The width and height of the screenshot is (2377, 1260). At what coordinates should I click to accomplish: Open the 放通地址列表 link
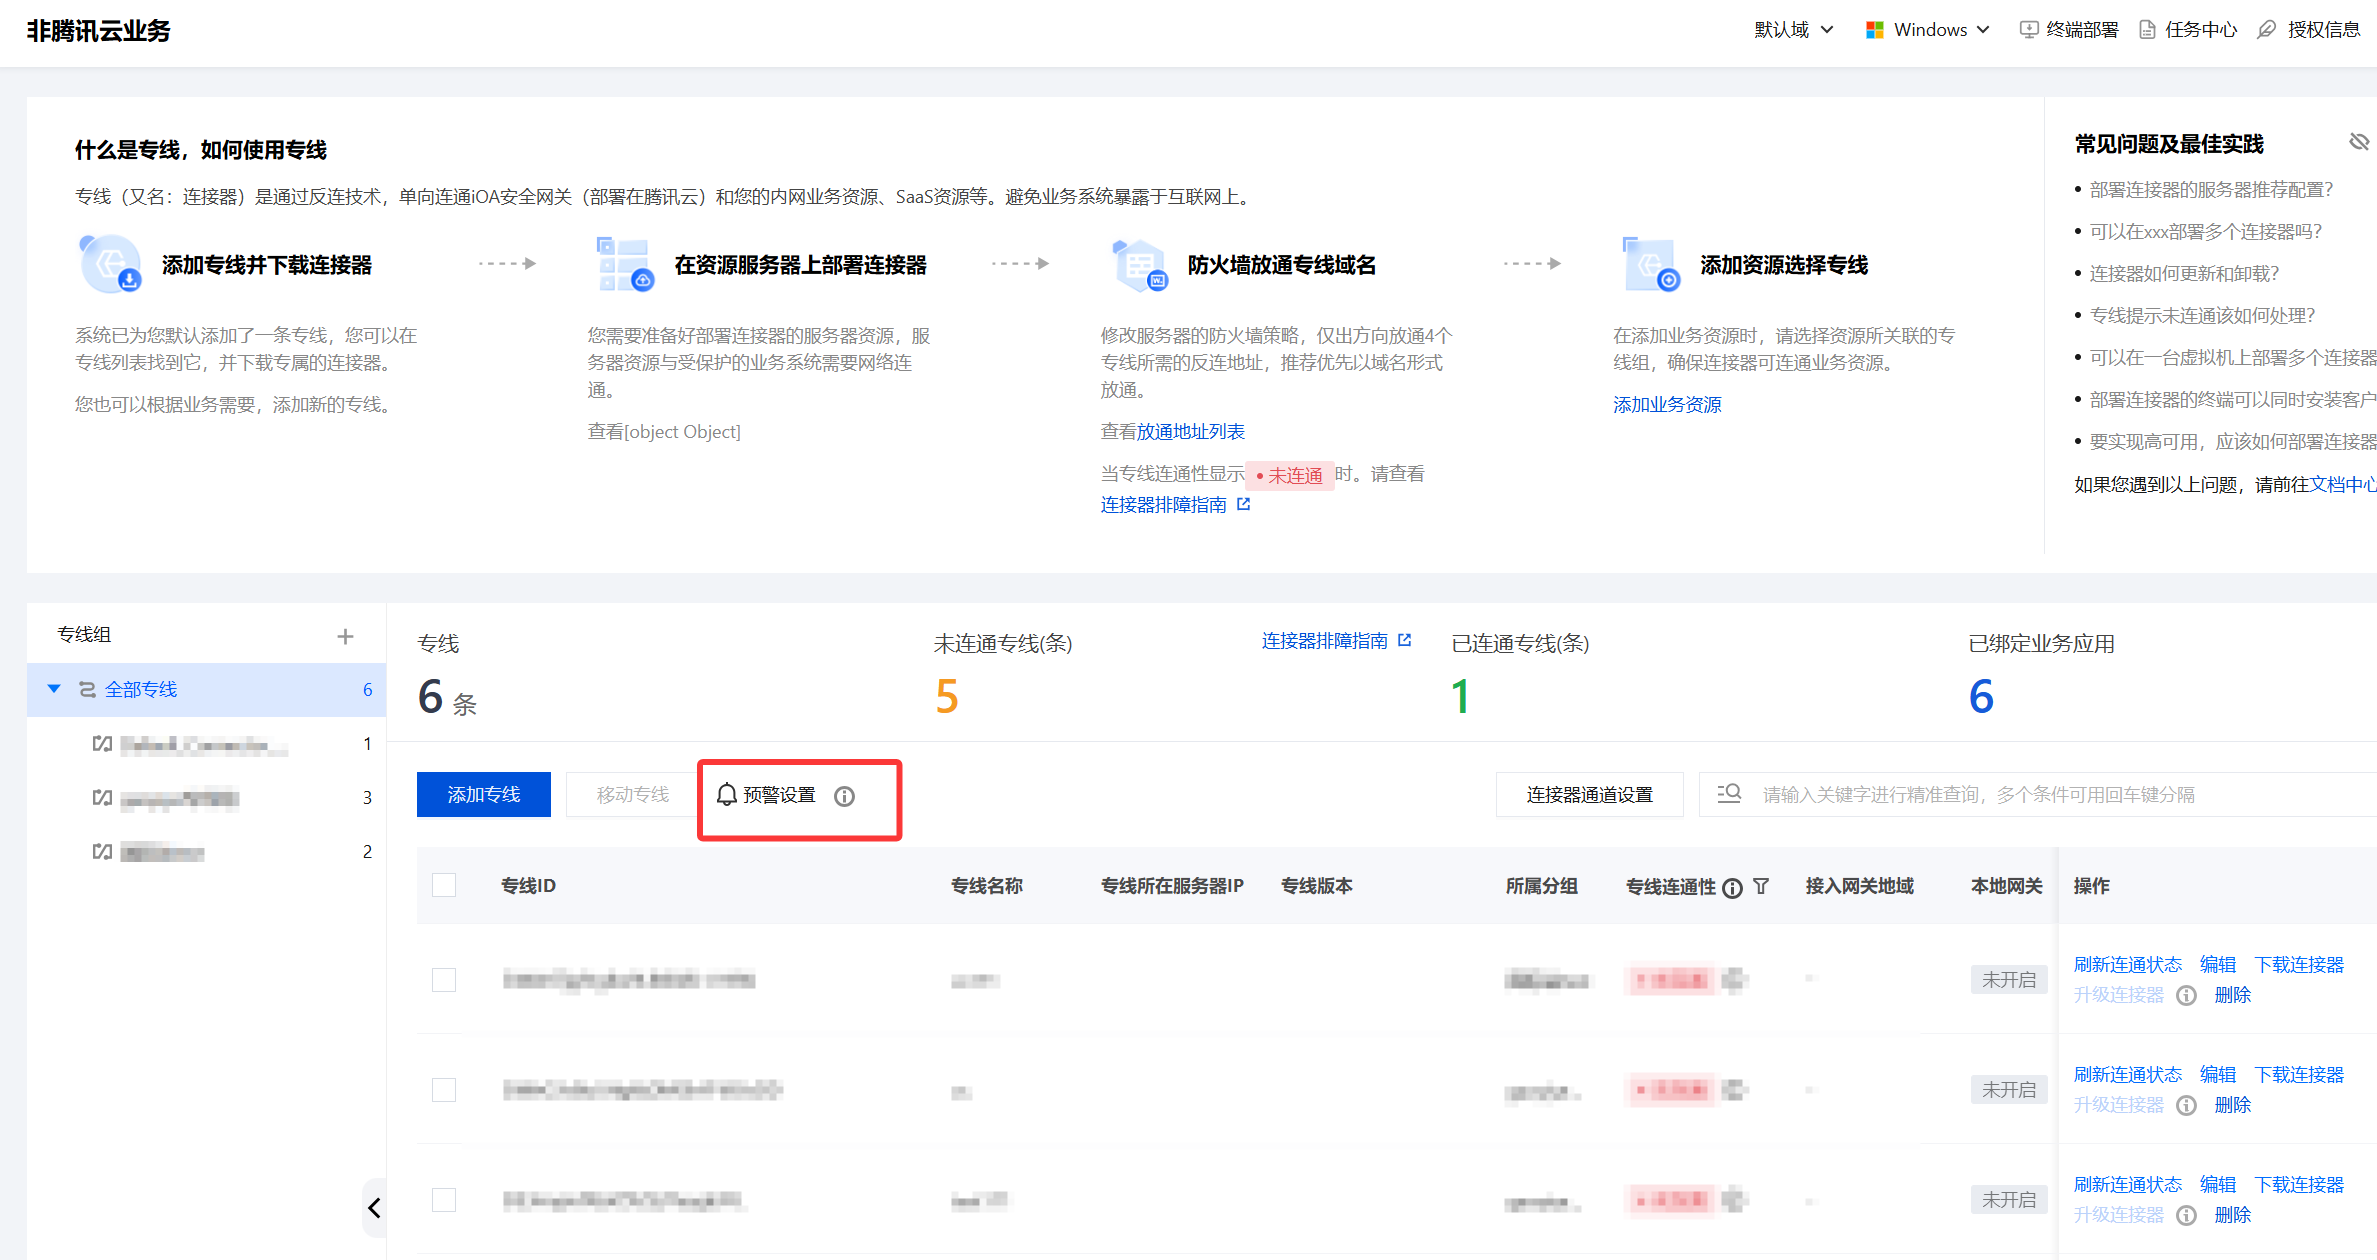(x=1191, y=431)
